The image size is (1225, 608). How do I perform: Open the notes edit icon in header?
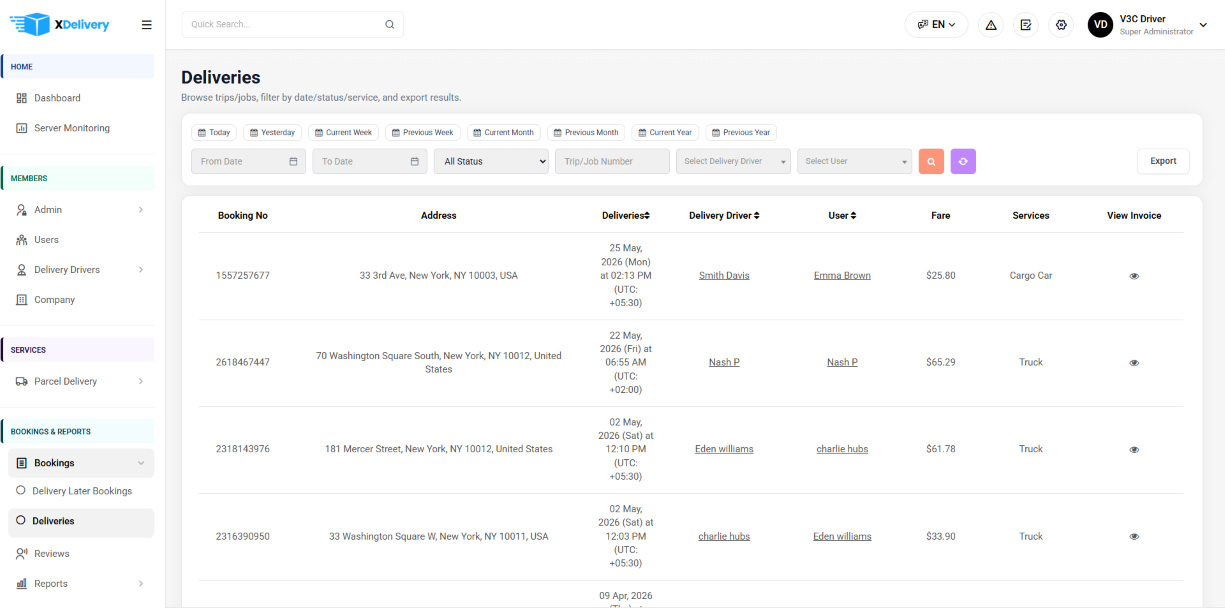(1026, 25)
